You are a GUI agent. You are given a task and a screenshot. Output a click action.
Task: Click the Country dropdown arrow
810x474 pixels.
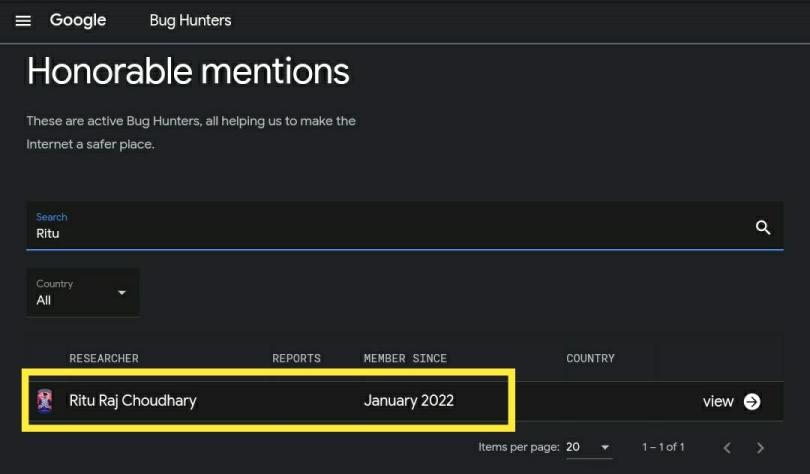pos(121,293)
